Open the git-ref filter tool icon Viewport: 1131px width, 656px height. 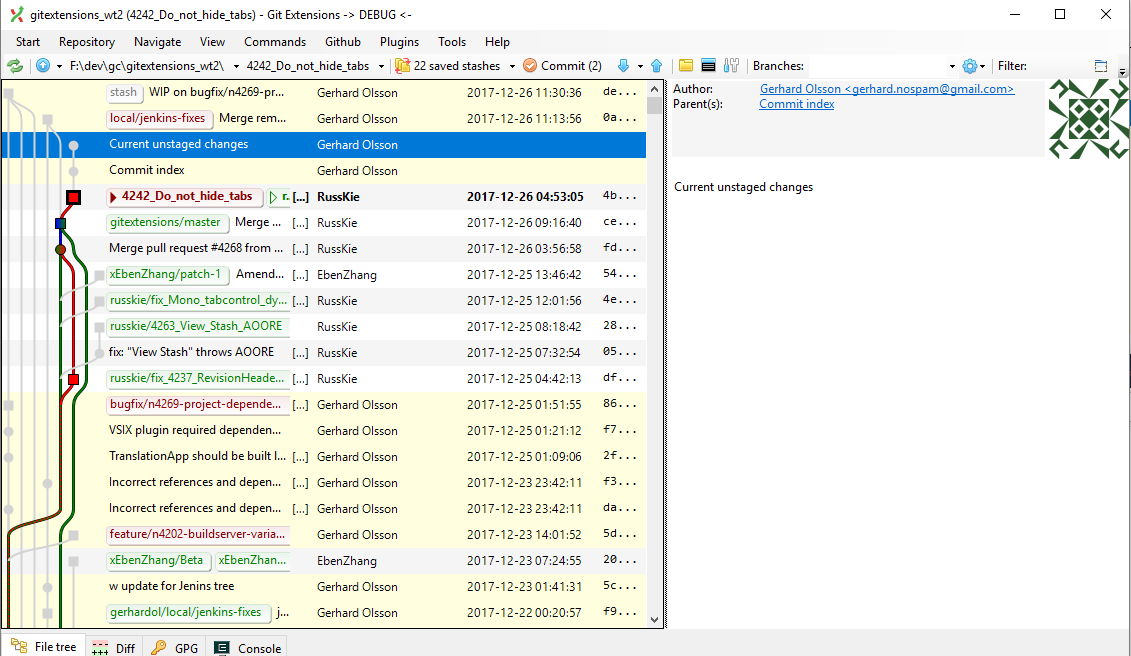(x=731, y=65)
